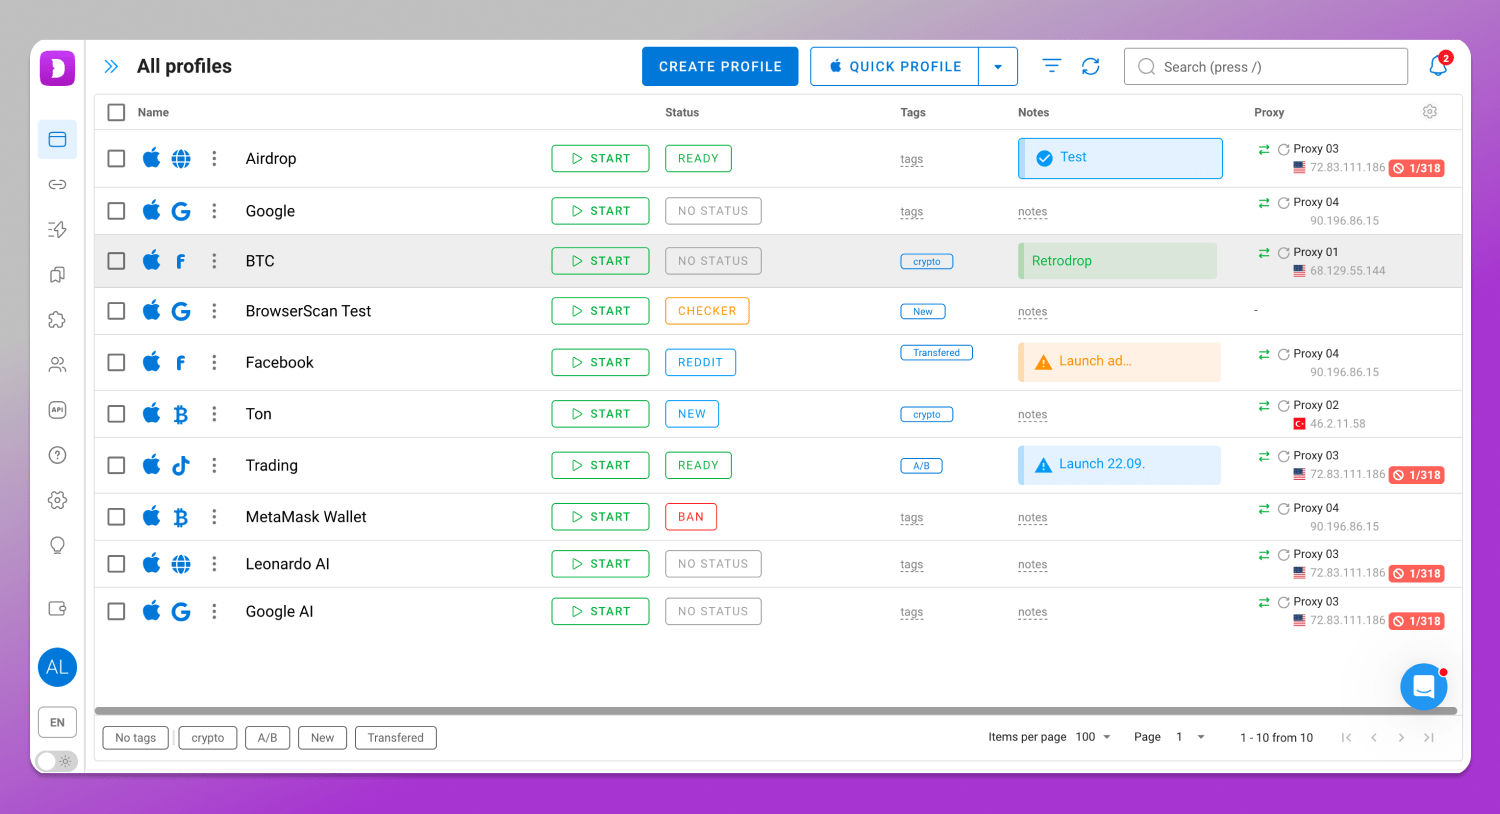Open the team members icon in sidebar
Screen dimensions: 1500x814
coord(57,365)
